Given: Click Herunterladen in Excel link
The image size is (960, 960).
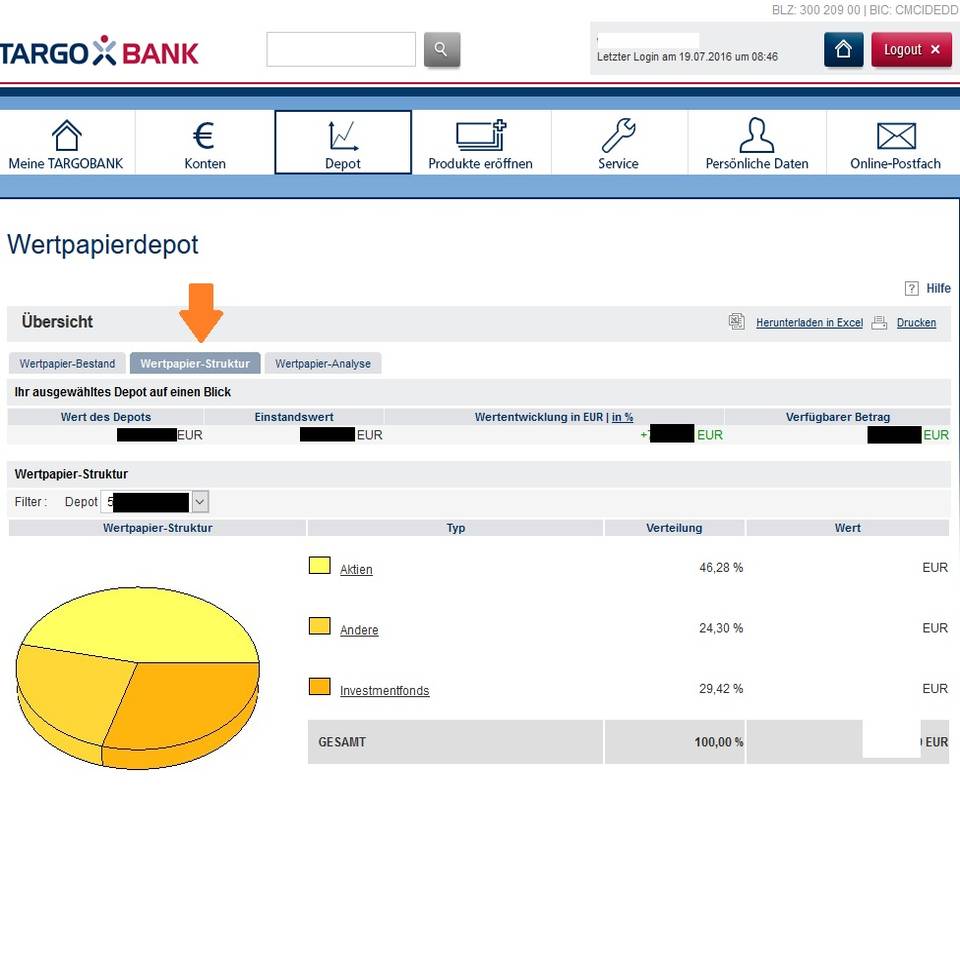Looking at the screenshot, I should coord(809,323).
